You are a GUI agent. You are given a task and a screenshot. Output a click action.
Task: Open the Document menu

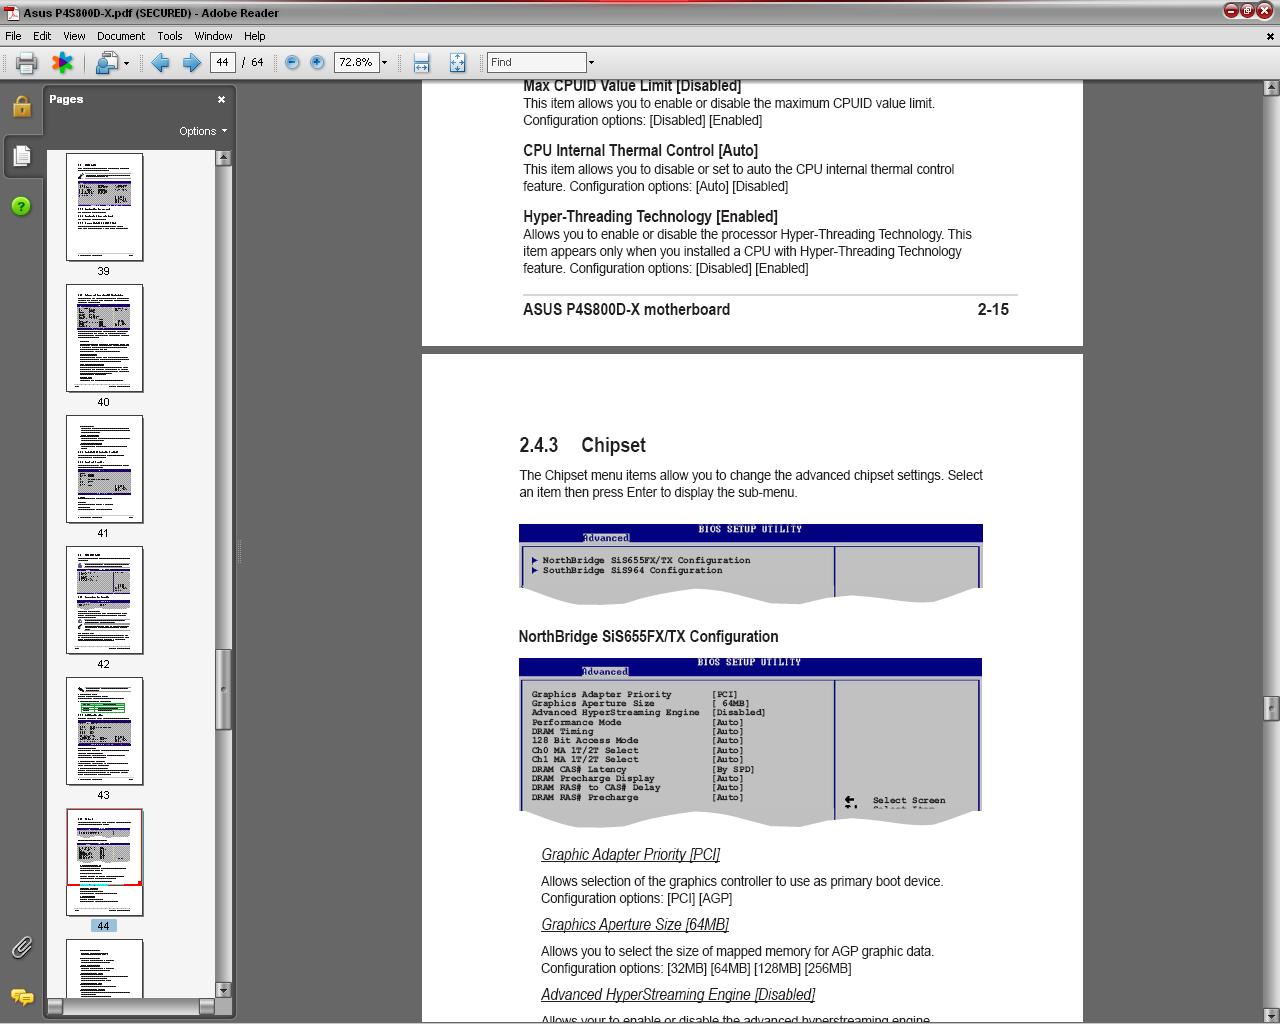click(x=121, y=36)
